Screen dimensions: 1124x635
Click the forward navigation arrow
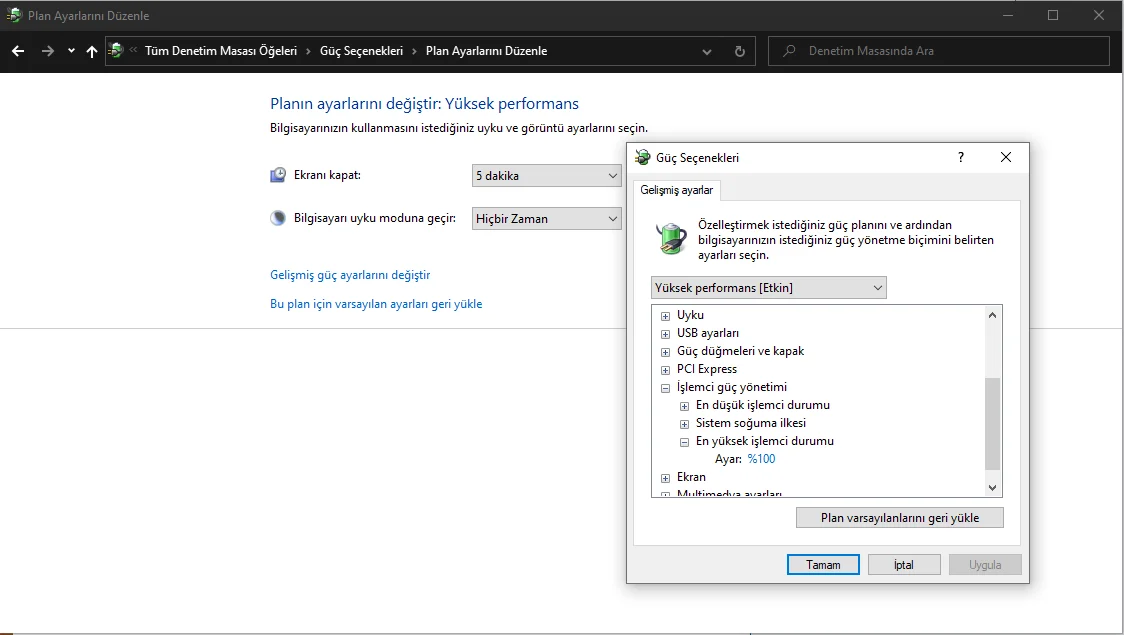47,51
